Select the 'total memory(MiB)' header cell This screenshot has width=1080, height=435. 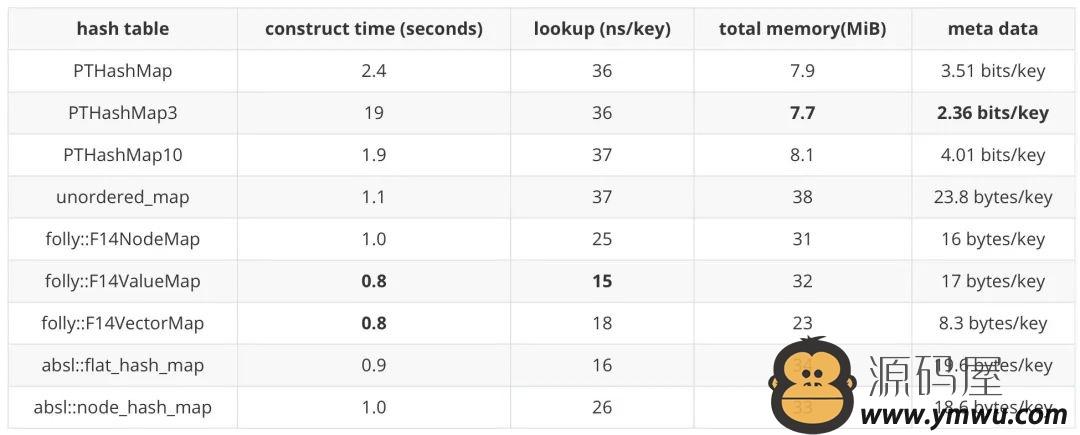coord(802,29)
